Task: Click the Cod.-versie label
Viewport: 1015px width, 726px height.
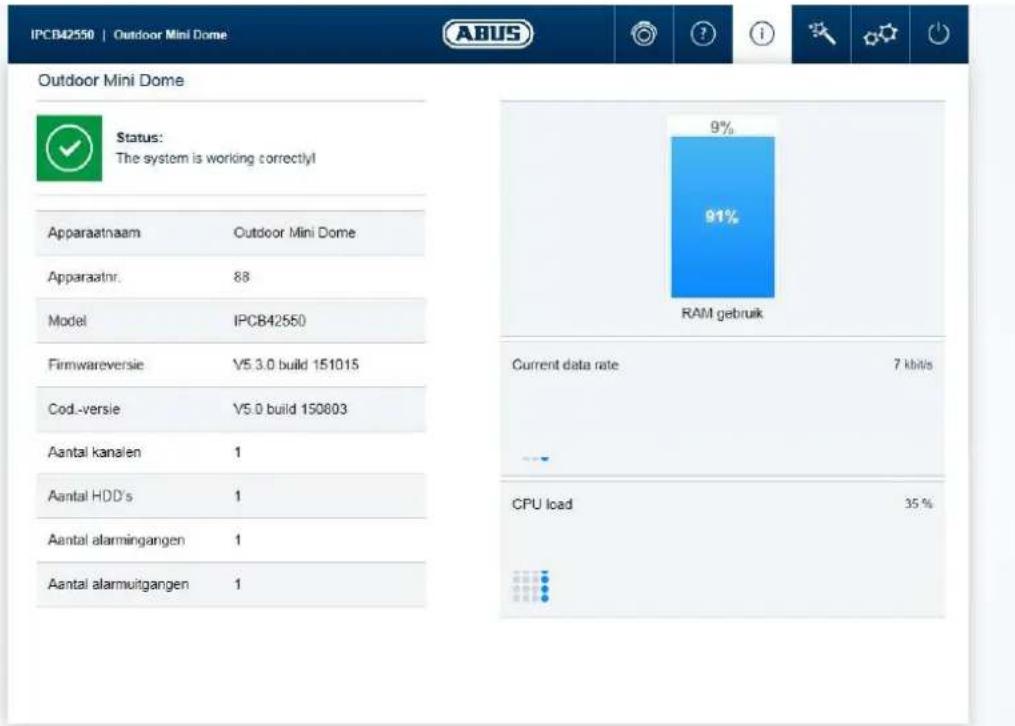Action: point(84,409)
